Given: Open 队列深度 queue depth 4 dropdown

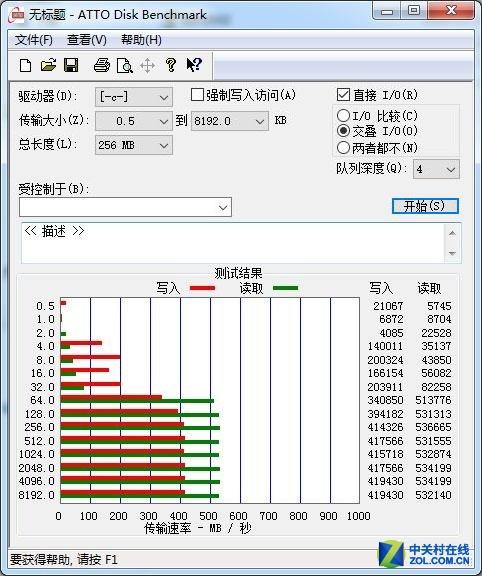Looking at the screenshot, I should click(436, 169).
